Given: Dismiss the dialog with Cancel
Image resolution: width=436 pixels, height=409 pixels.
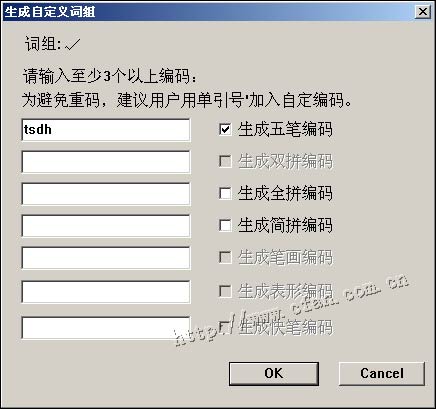Looking at the screenshot, I should (x=382, y=374).
